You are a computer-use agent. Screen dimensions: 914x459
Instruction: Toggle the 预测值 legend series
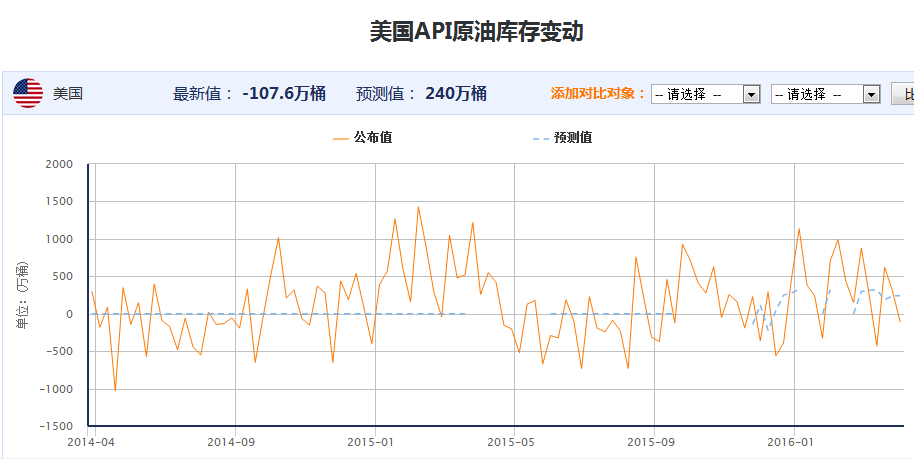pos(563,138)
